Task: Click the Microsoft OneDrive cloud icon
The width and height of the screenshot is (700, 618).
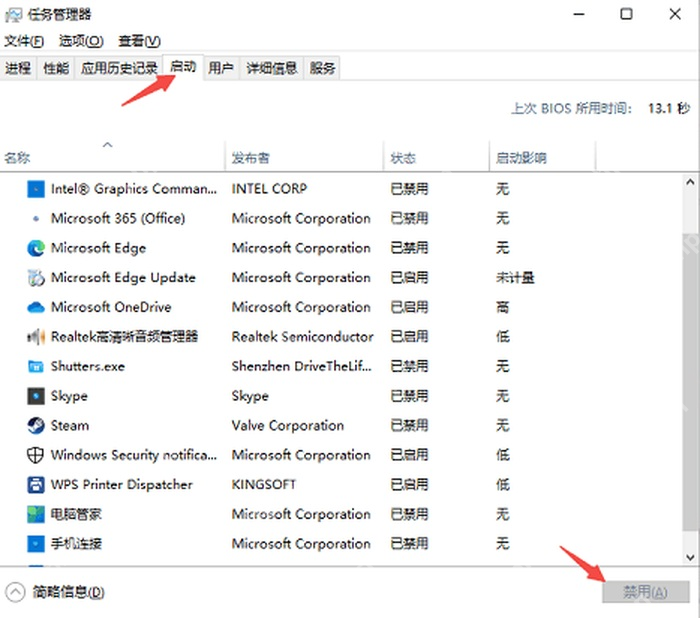Action: 36,308
